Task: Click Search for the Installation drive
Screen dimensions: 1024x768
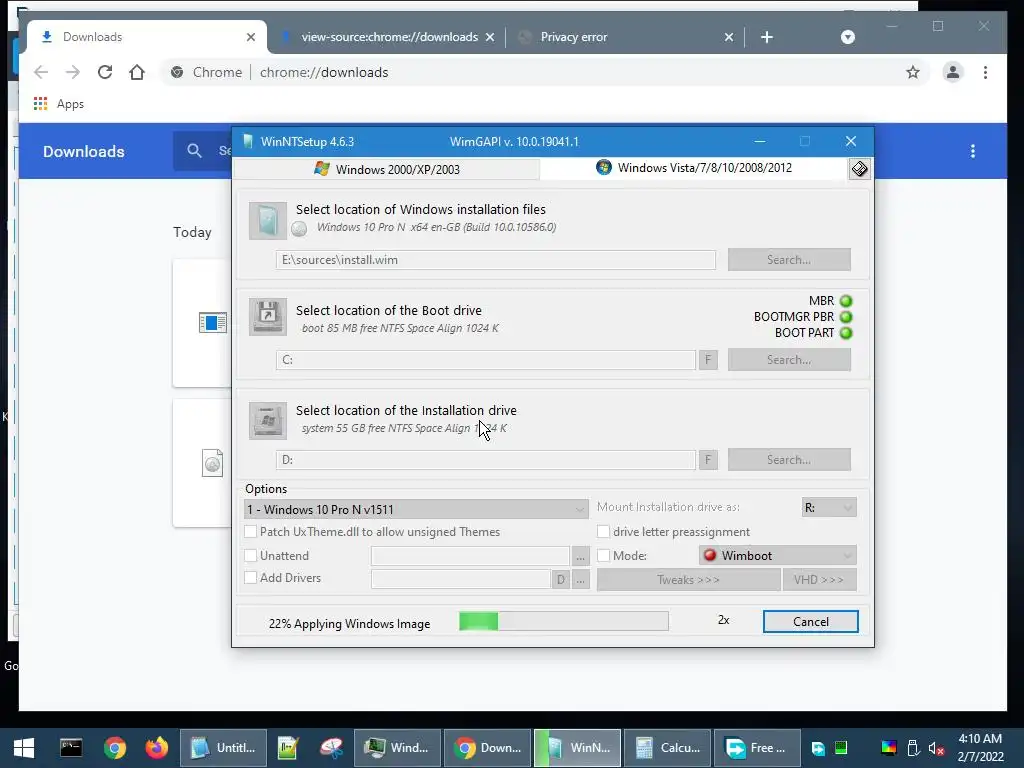Action: pyautogui.click(x=789, y=460)
